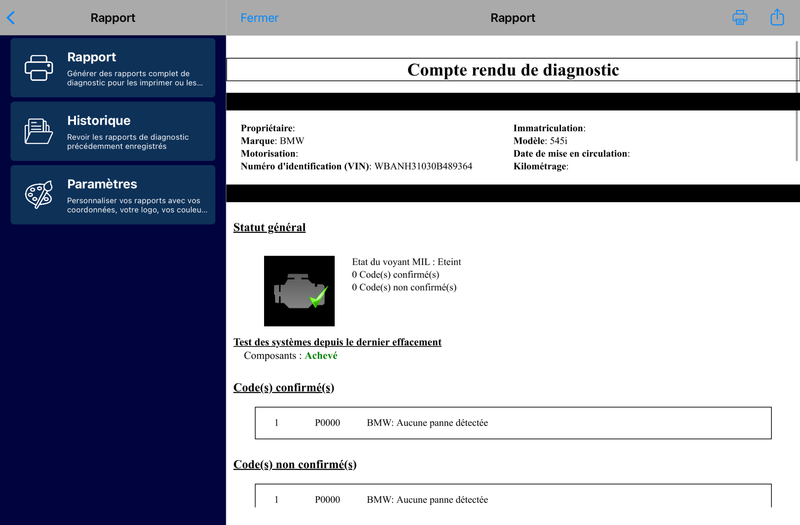Click the Historique folder icon
The image size is (800, 525).
tap(39, 131)
